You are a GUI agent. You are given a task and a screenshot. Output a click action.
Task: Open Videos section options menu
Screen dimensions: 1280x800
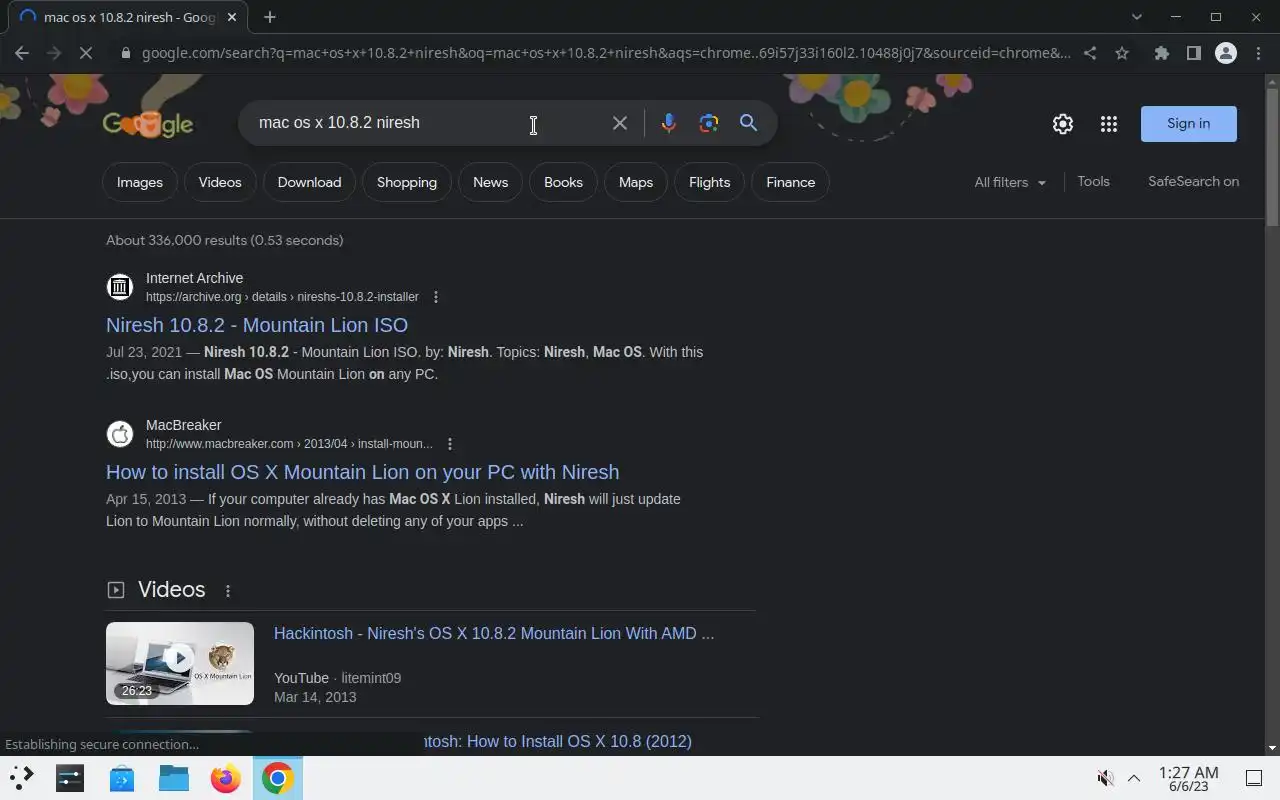(228, 591)
